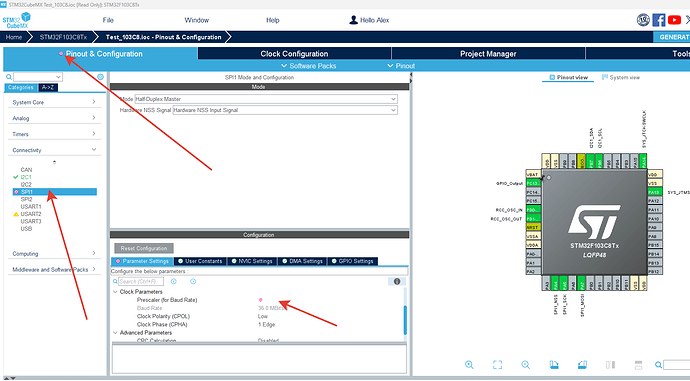This screenshot has width=690, height=381.
Task: Open the SPI Mode dropdown
Action: click(266, 99)
